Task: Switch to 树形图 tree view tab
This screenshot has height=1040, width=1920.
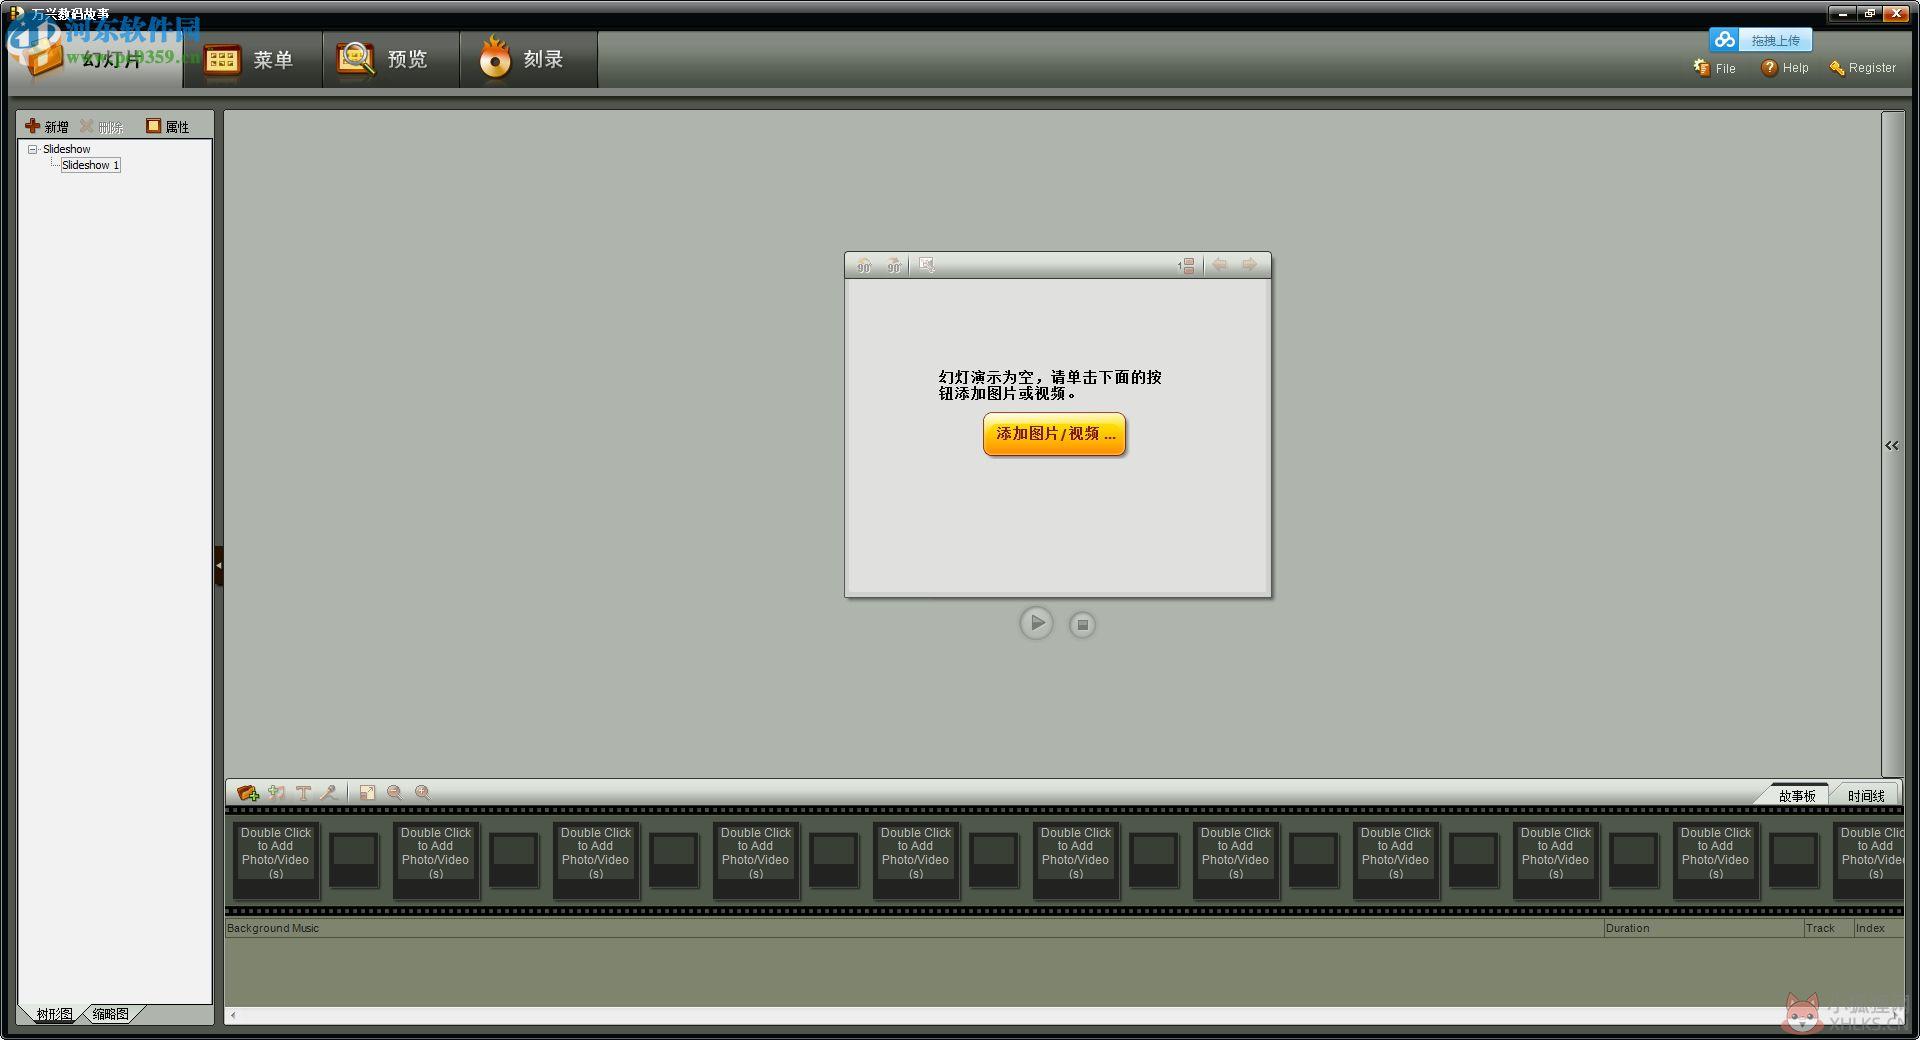Action: (x=54, y=1014)
